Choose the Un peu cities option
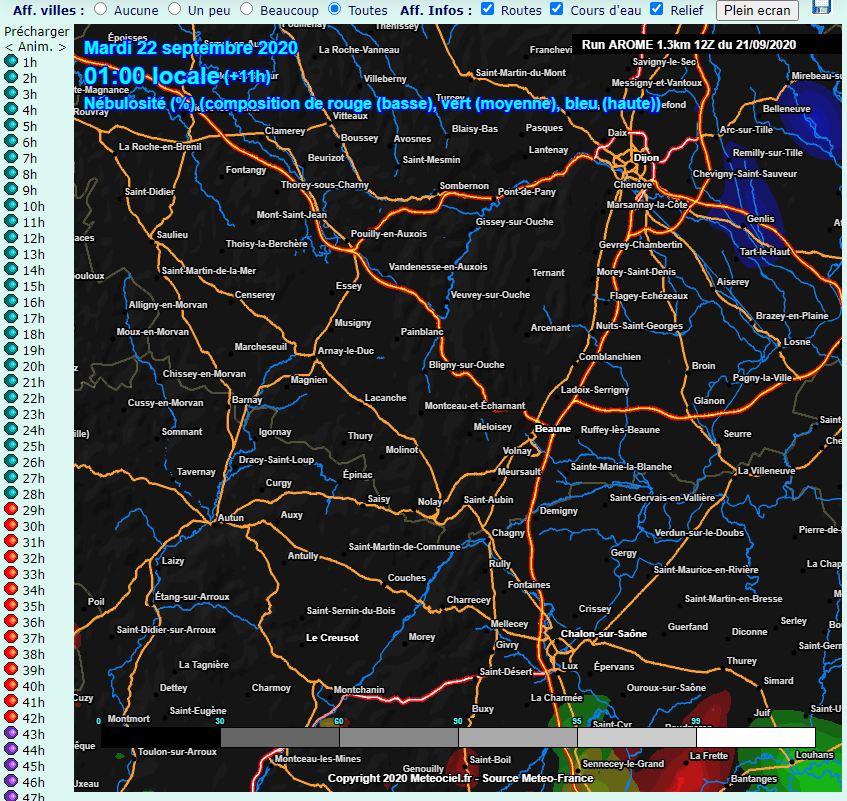Screen dimensions: 847x801 point(175,9)
